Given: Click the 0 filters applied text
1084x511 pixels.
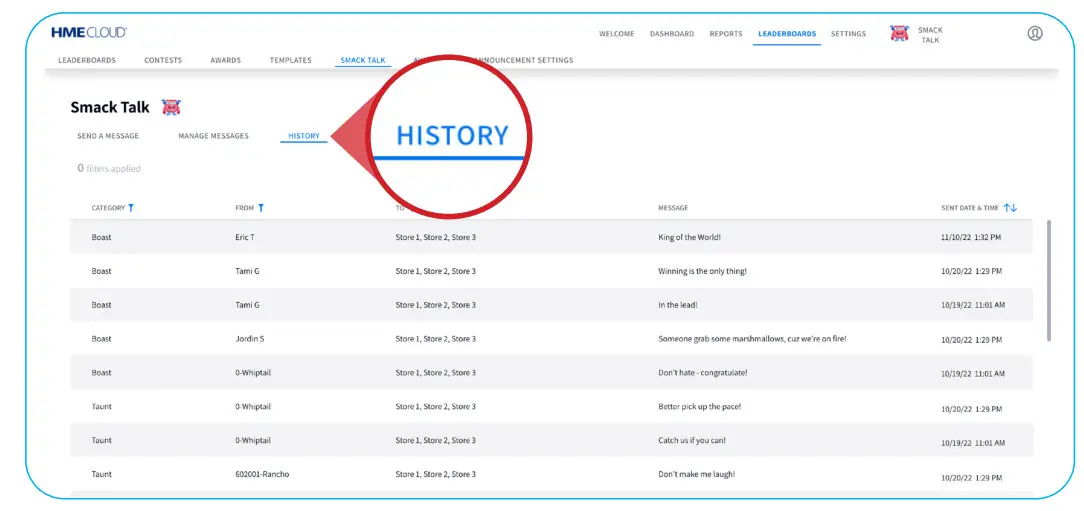Looking at the screenshot, I should point(109,168).
